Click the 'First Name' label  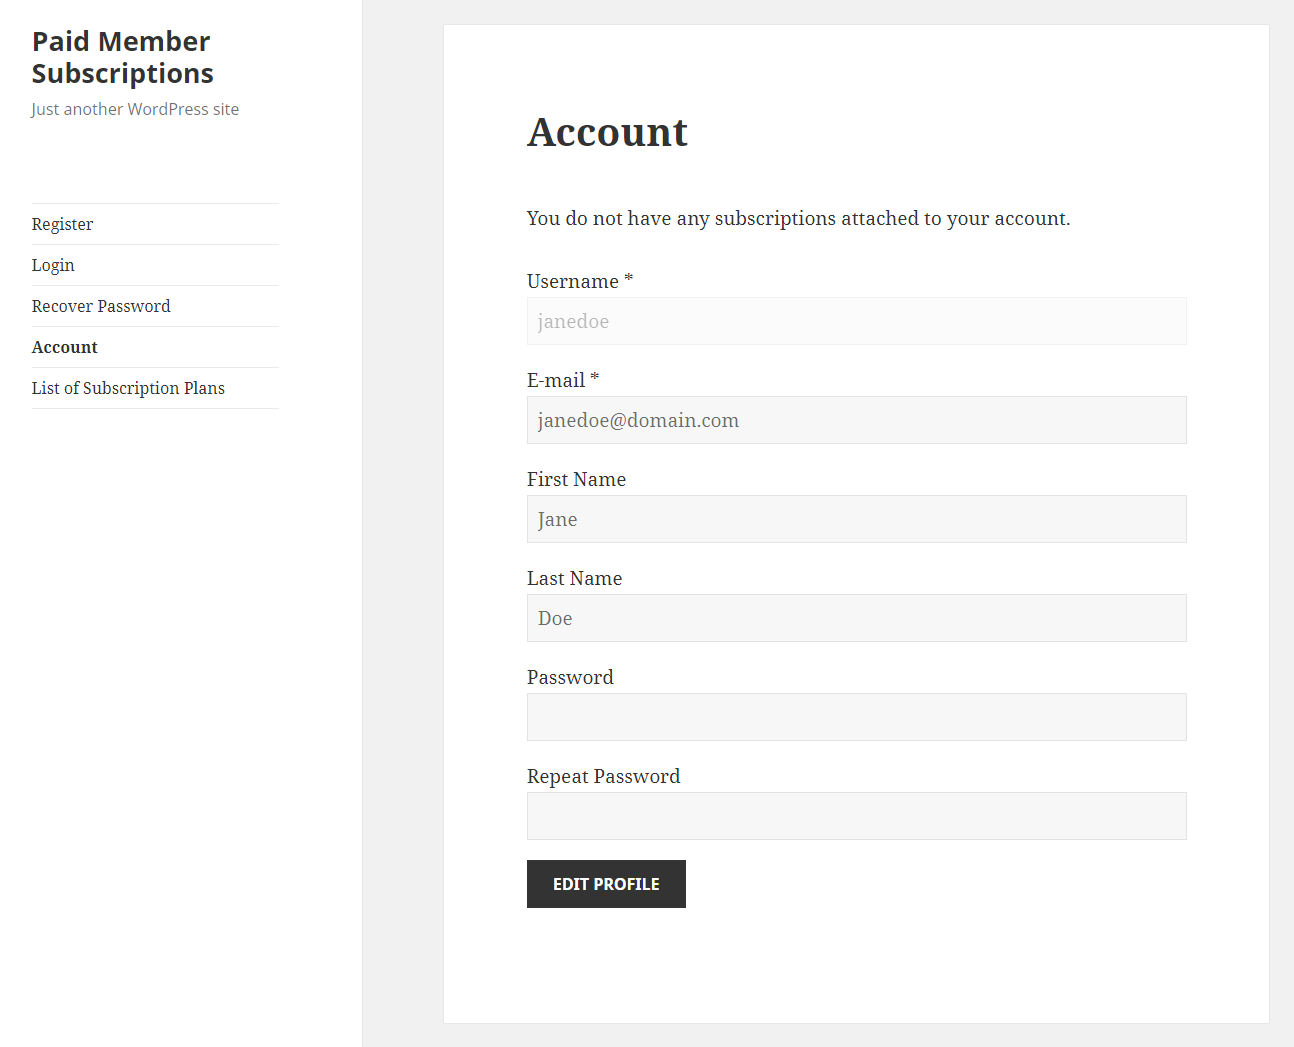pyautogui.click(x=576, y=479)
